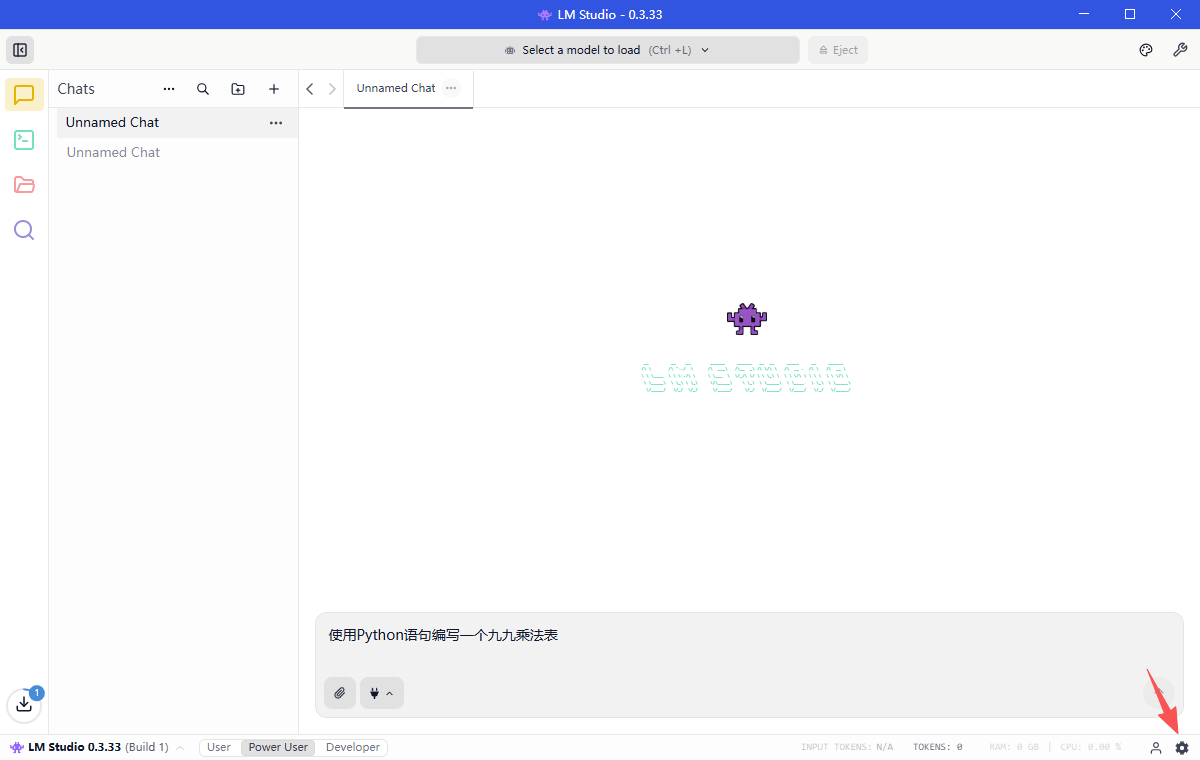Open Discover with the magnifier sidebar icon
The height and width of the screenshot is (760, 1200).
[x=24, y=230]
